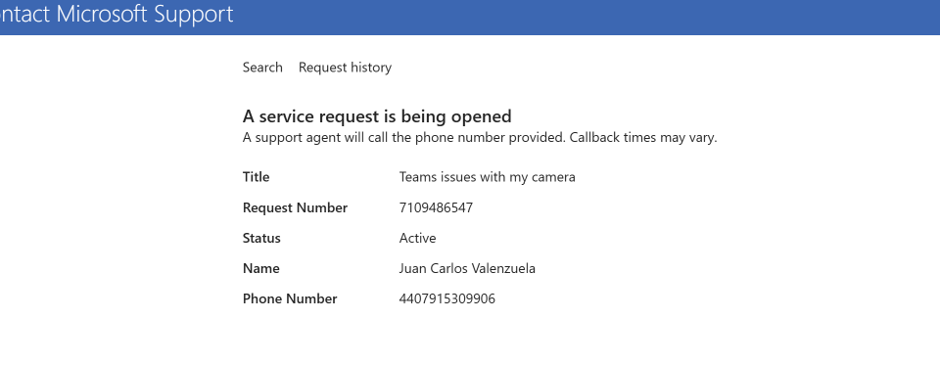
Task: Click the Contact Microsoft Support header title
Action: [x=116, y=14]
